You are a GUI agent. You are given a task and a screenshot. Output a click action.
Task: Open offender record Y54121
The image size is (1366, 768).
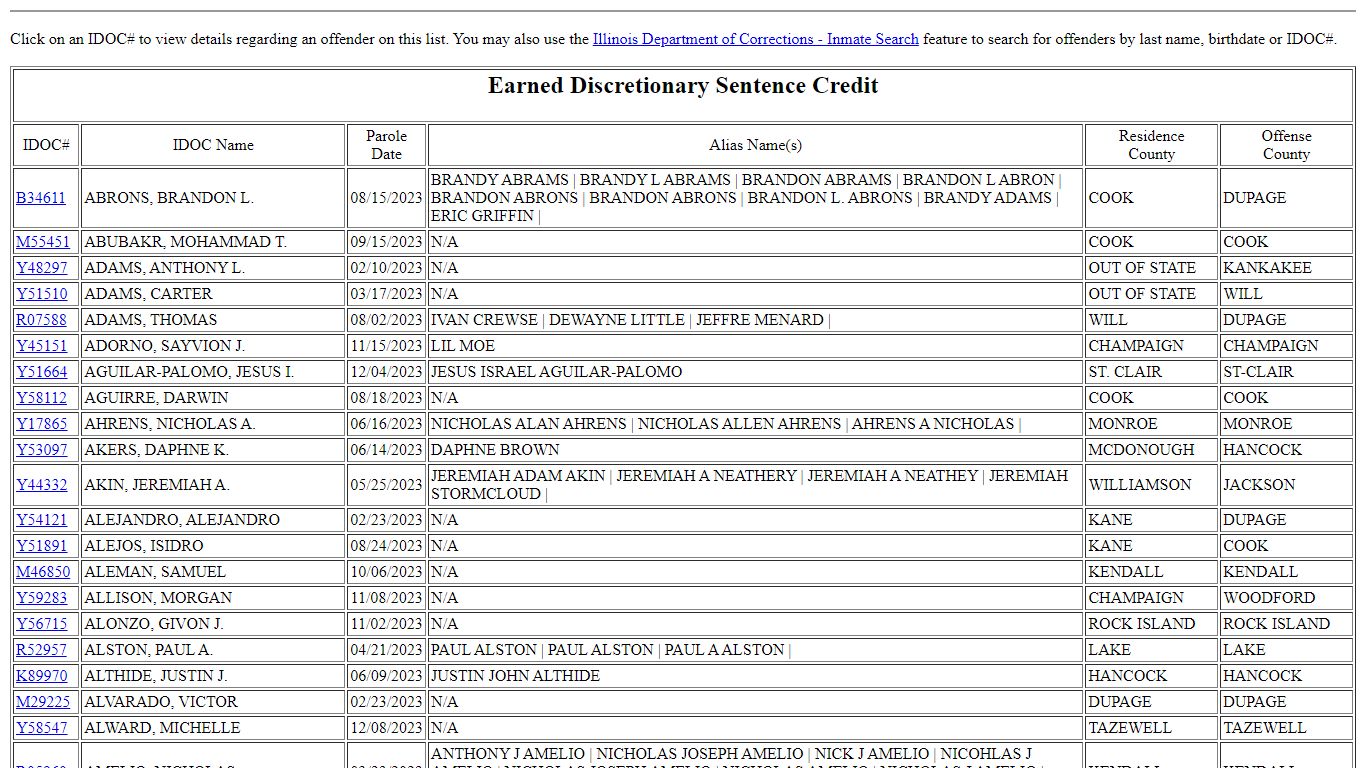(42, 520)
